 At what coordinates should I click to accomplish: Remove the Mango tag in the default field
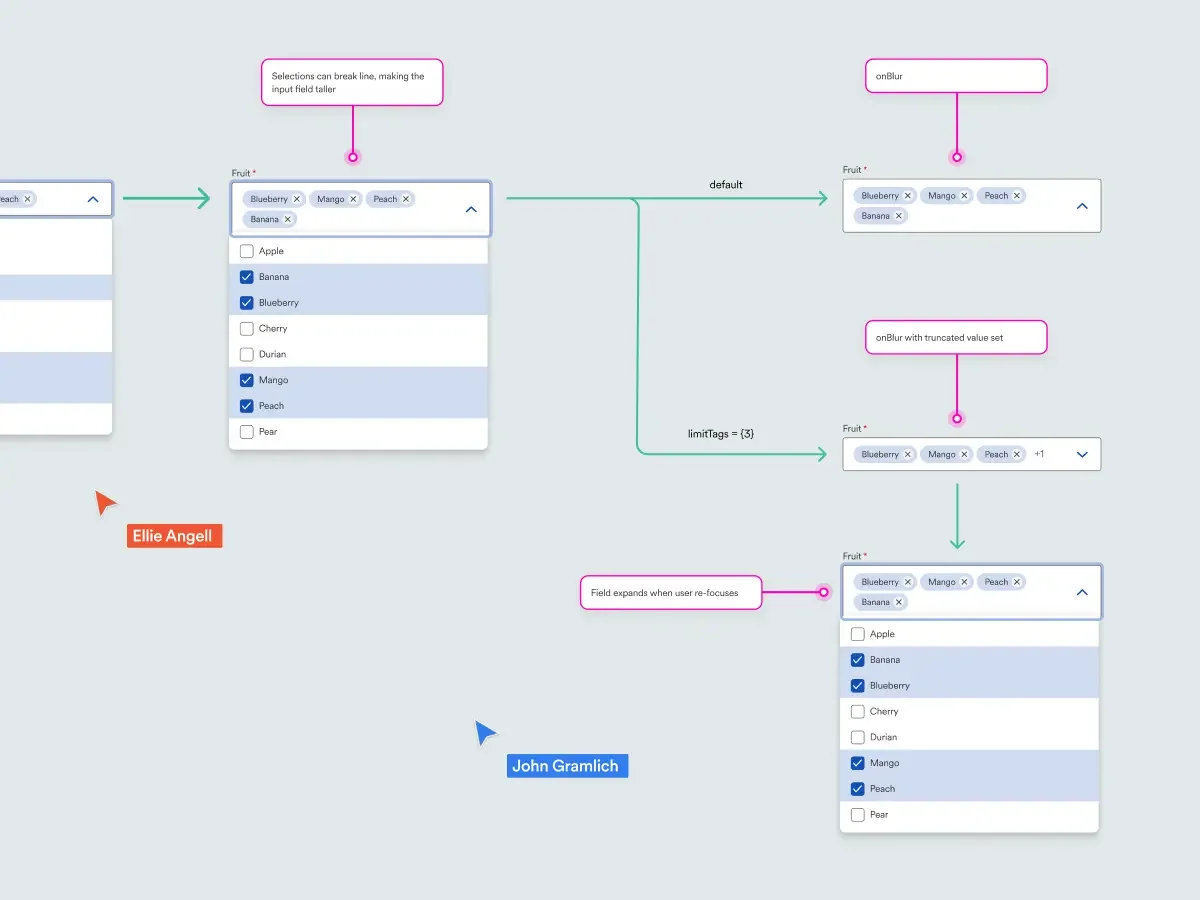[966, 195]
